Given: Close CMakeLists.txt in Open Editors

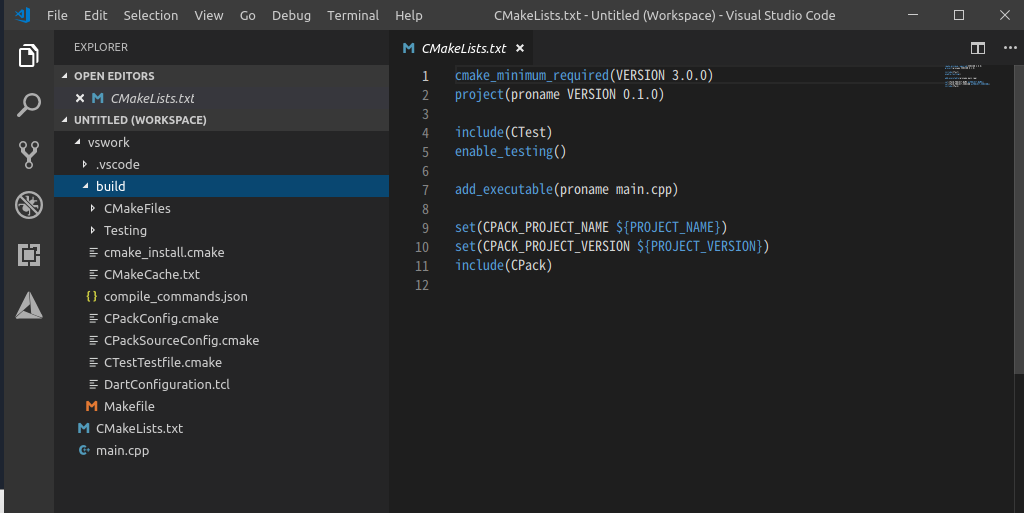Looking at the screenshot, I should pos(80,98).
